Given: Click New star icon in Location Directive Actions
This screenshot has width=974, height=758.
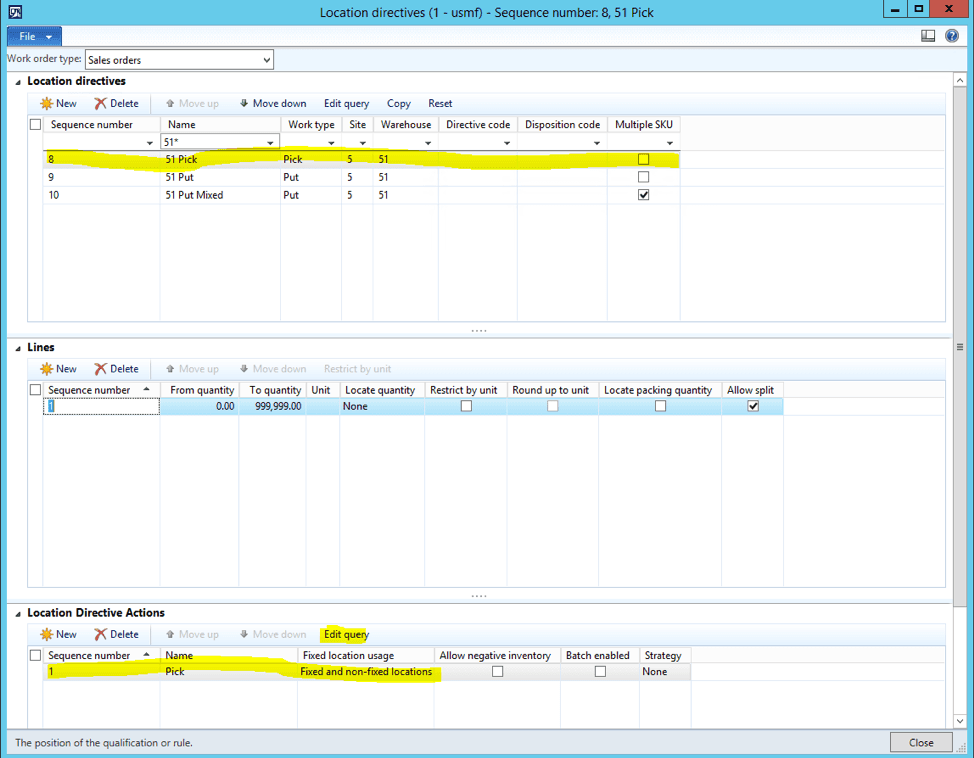Looking at the screenshot, I should coord(47,634).
